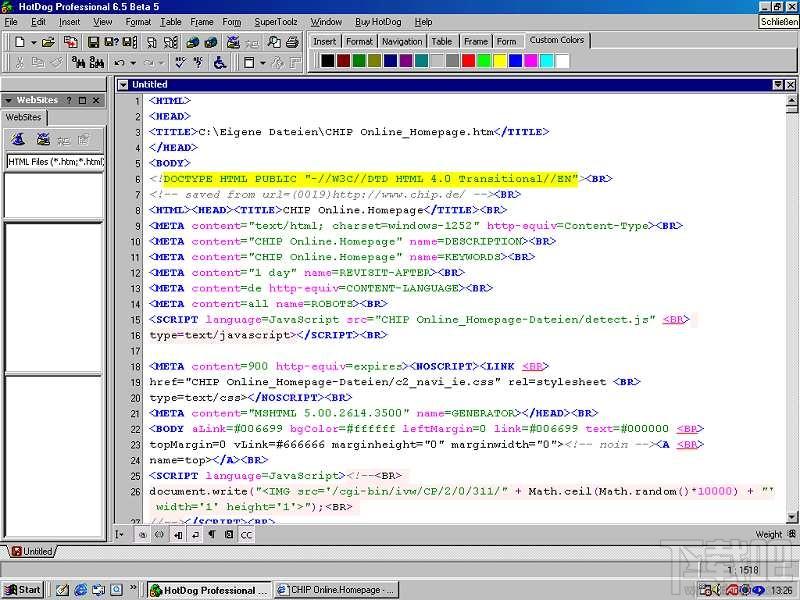Open the print preview magnifier icon

tap(274, 42)
